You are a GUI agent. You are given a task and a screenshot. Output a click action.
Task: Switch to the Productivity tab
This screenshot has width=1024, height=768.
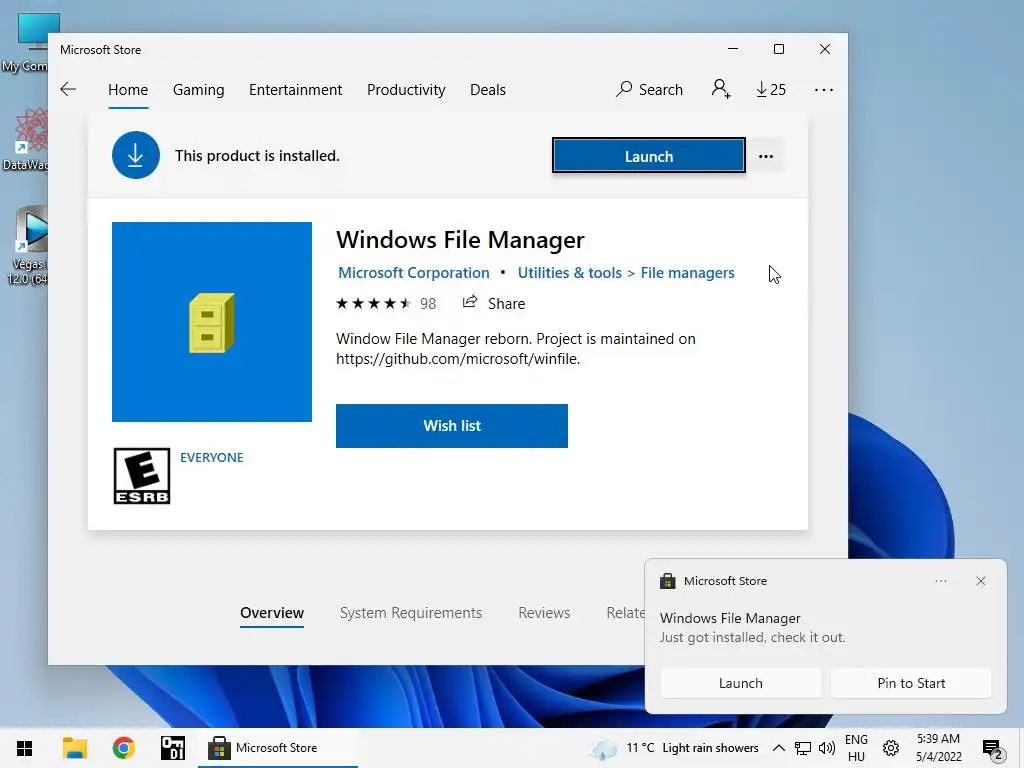[406, 89]
